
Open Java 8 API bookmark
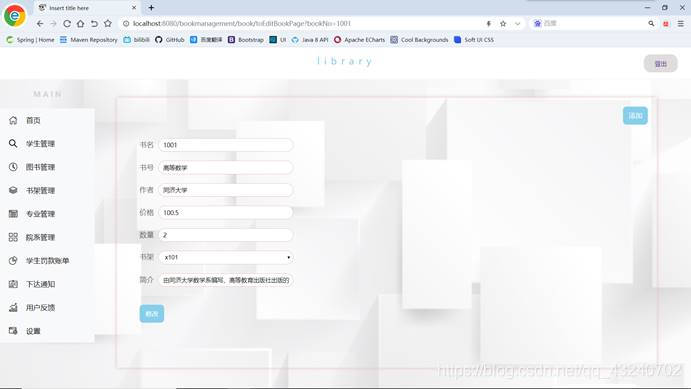(x=310, y=40)
